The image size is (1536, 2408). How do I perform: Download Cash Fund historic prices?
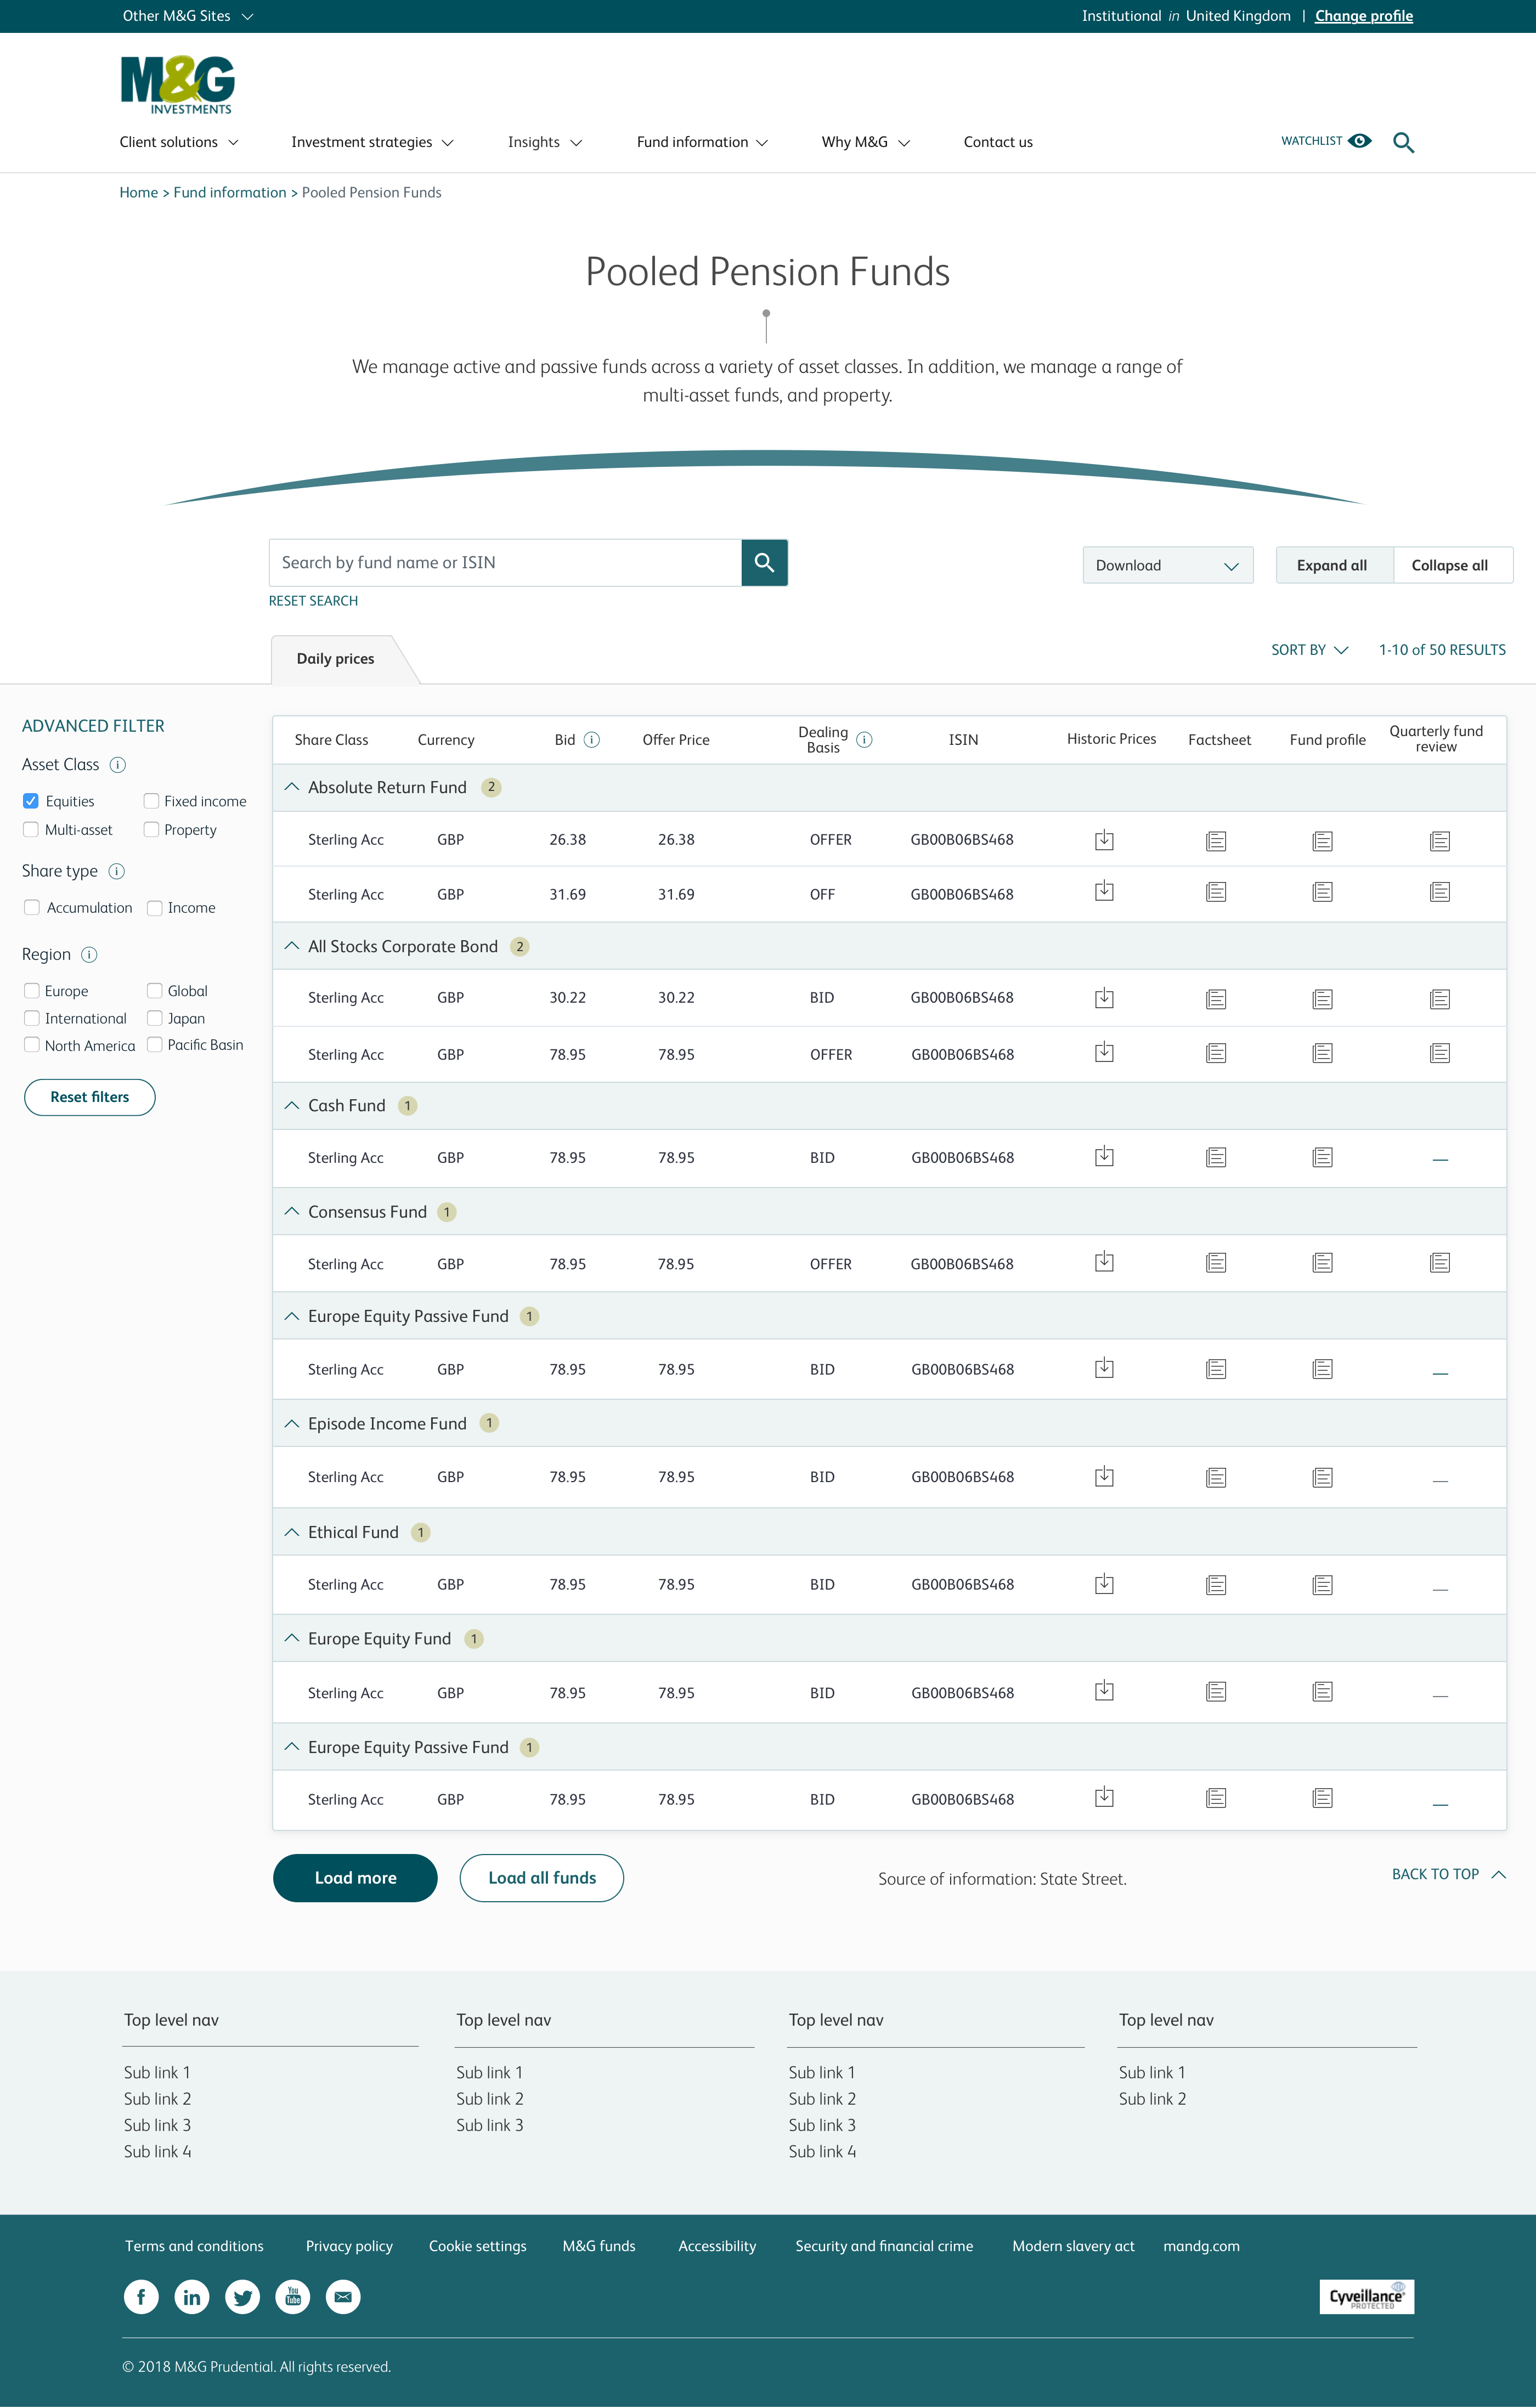pos(1104,1157)
